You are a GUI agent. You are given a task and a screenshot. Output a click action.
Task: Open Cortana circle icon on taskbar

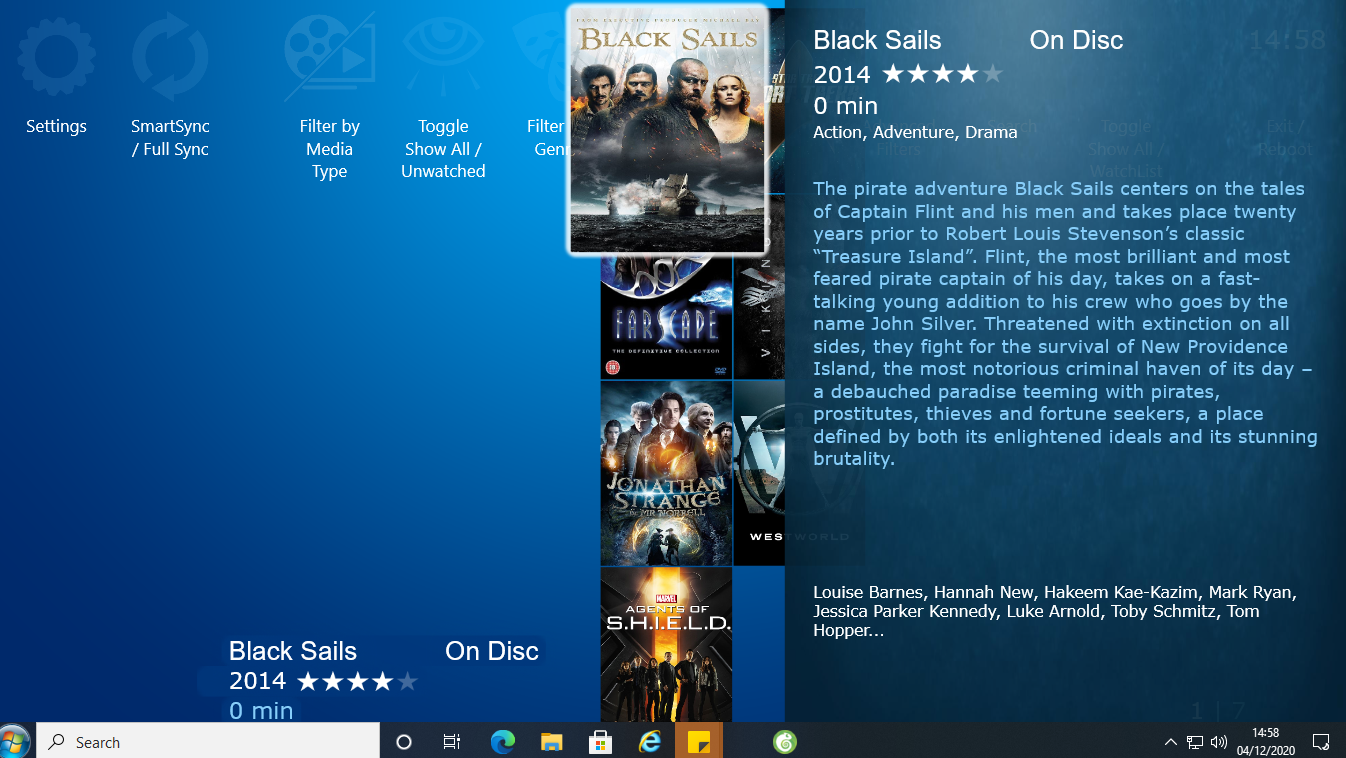(x=404, y=742)
